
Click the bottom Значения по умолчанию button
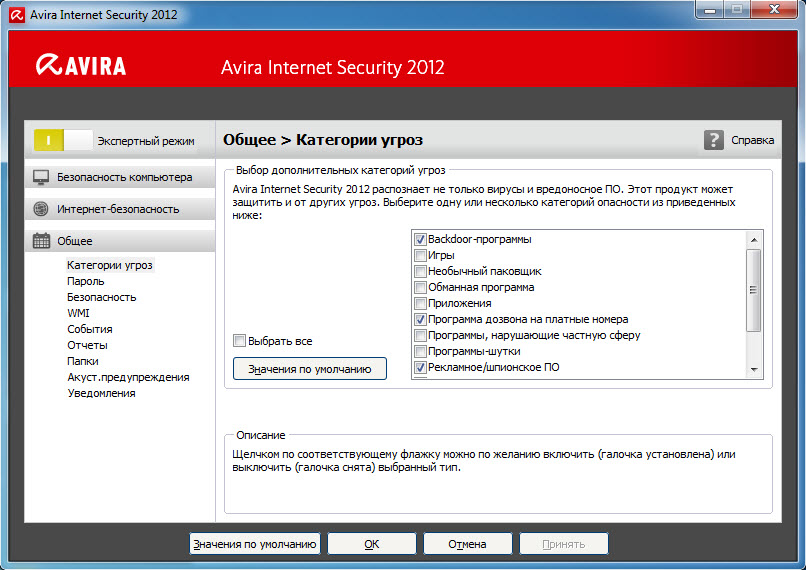pos(255,544)
